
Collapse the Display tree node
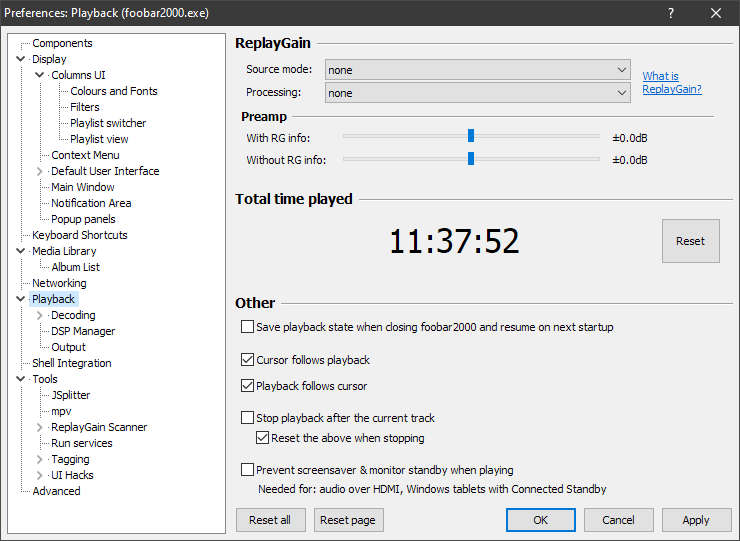click(x=21, y=59)
